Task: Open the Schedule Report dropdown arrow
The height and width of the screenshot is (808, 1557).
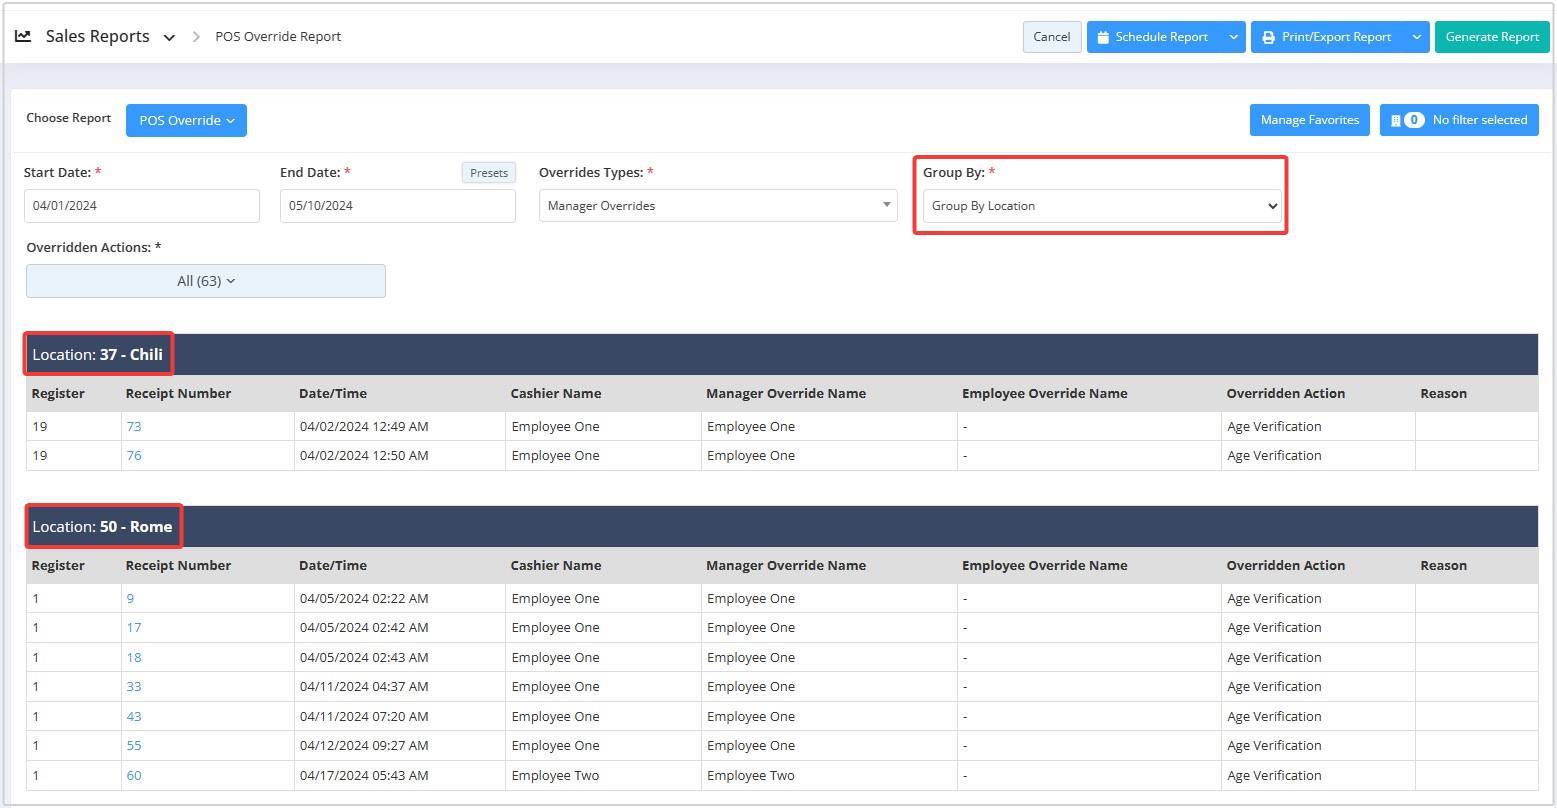Action: click(1233, 37)
